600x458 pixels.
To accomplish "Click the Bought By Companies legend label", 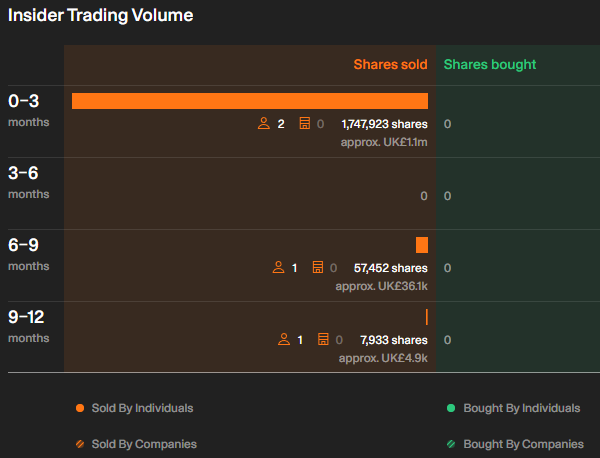I will pos(523,444).
